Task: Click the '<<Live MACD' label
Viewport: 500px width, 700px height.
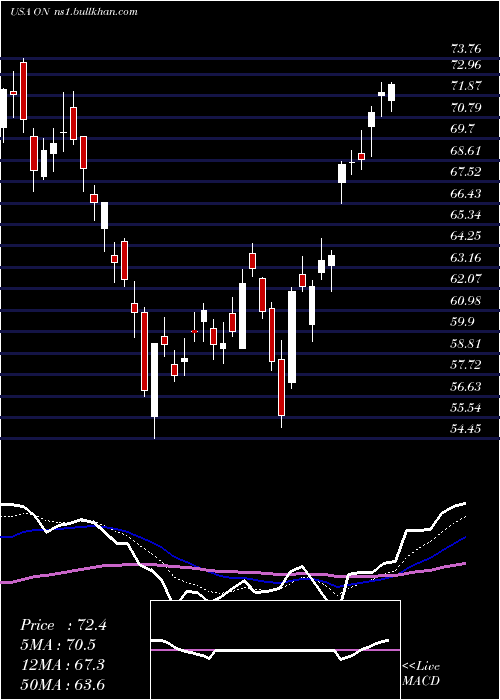Action: 421,673
